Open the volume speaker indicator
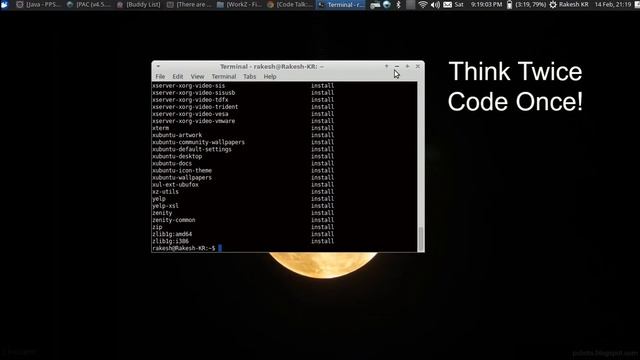Viewport: 640px width, 360px height. 435,5
